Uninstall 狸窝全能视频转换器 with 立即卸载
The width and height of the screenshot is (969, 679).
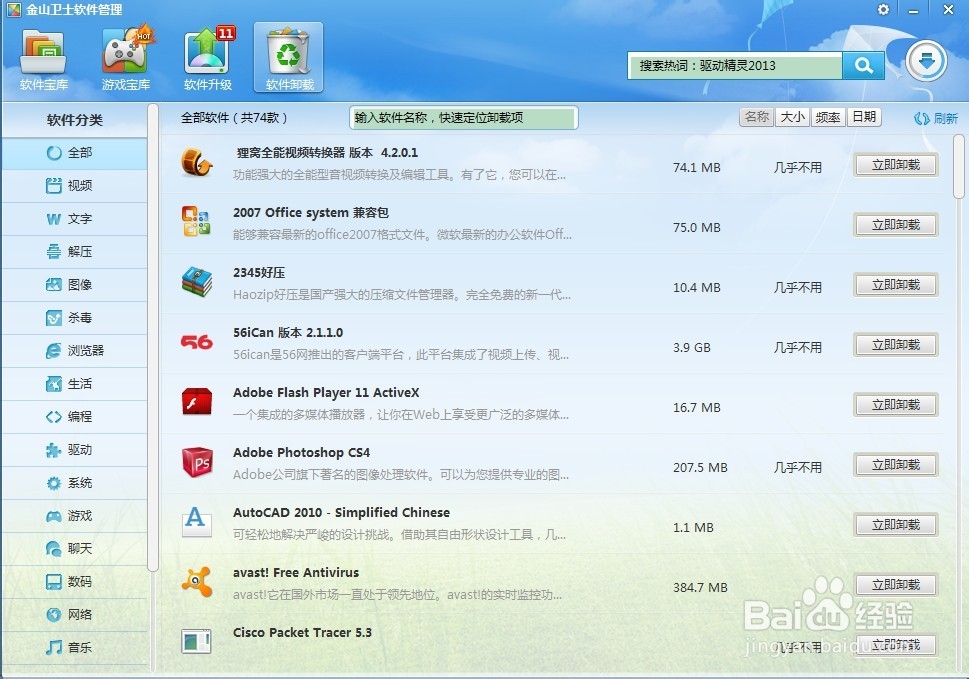point(895,165)
